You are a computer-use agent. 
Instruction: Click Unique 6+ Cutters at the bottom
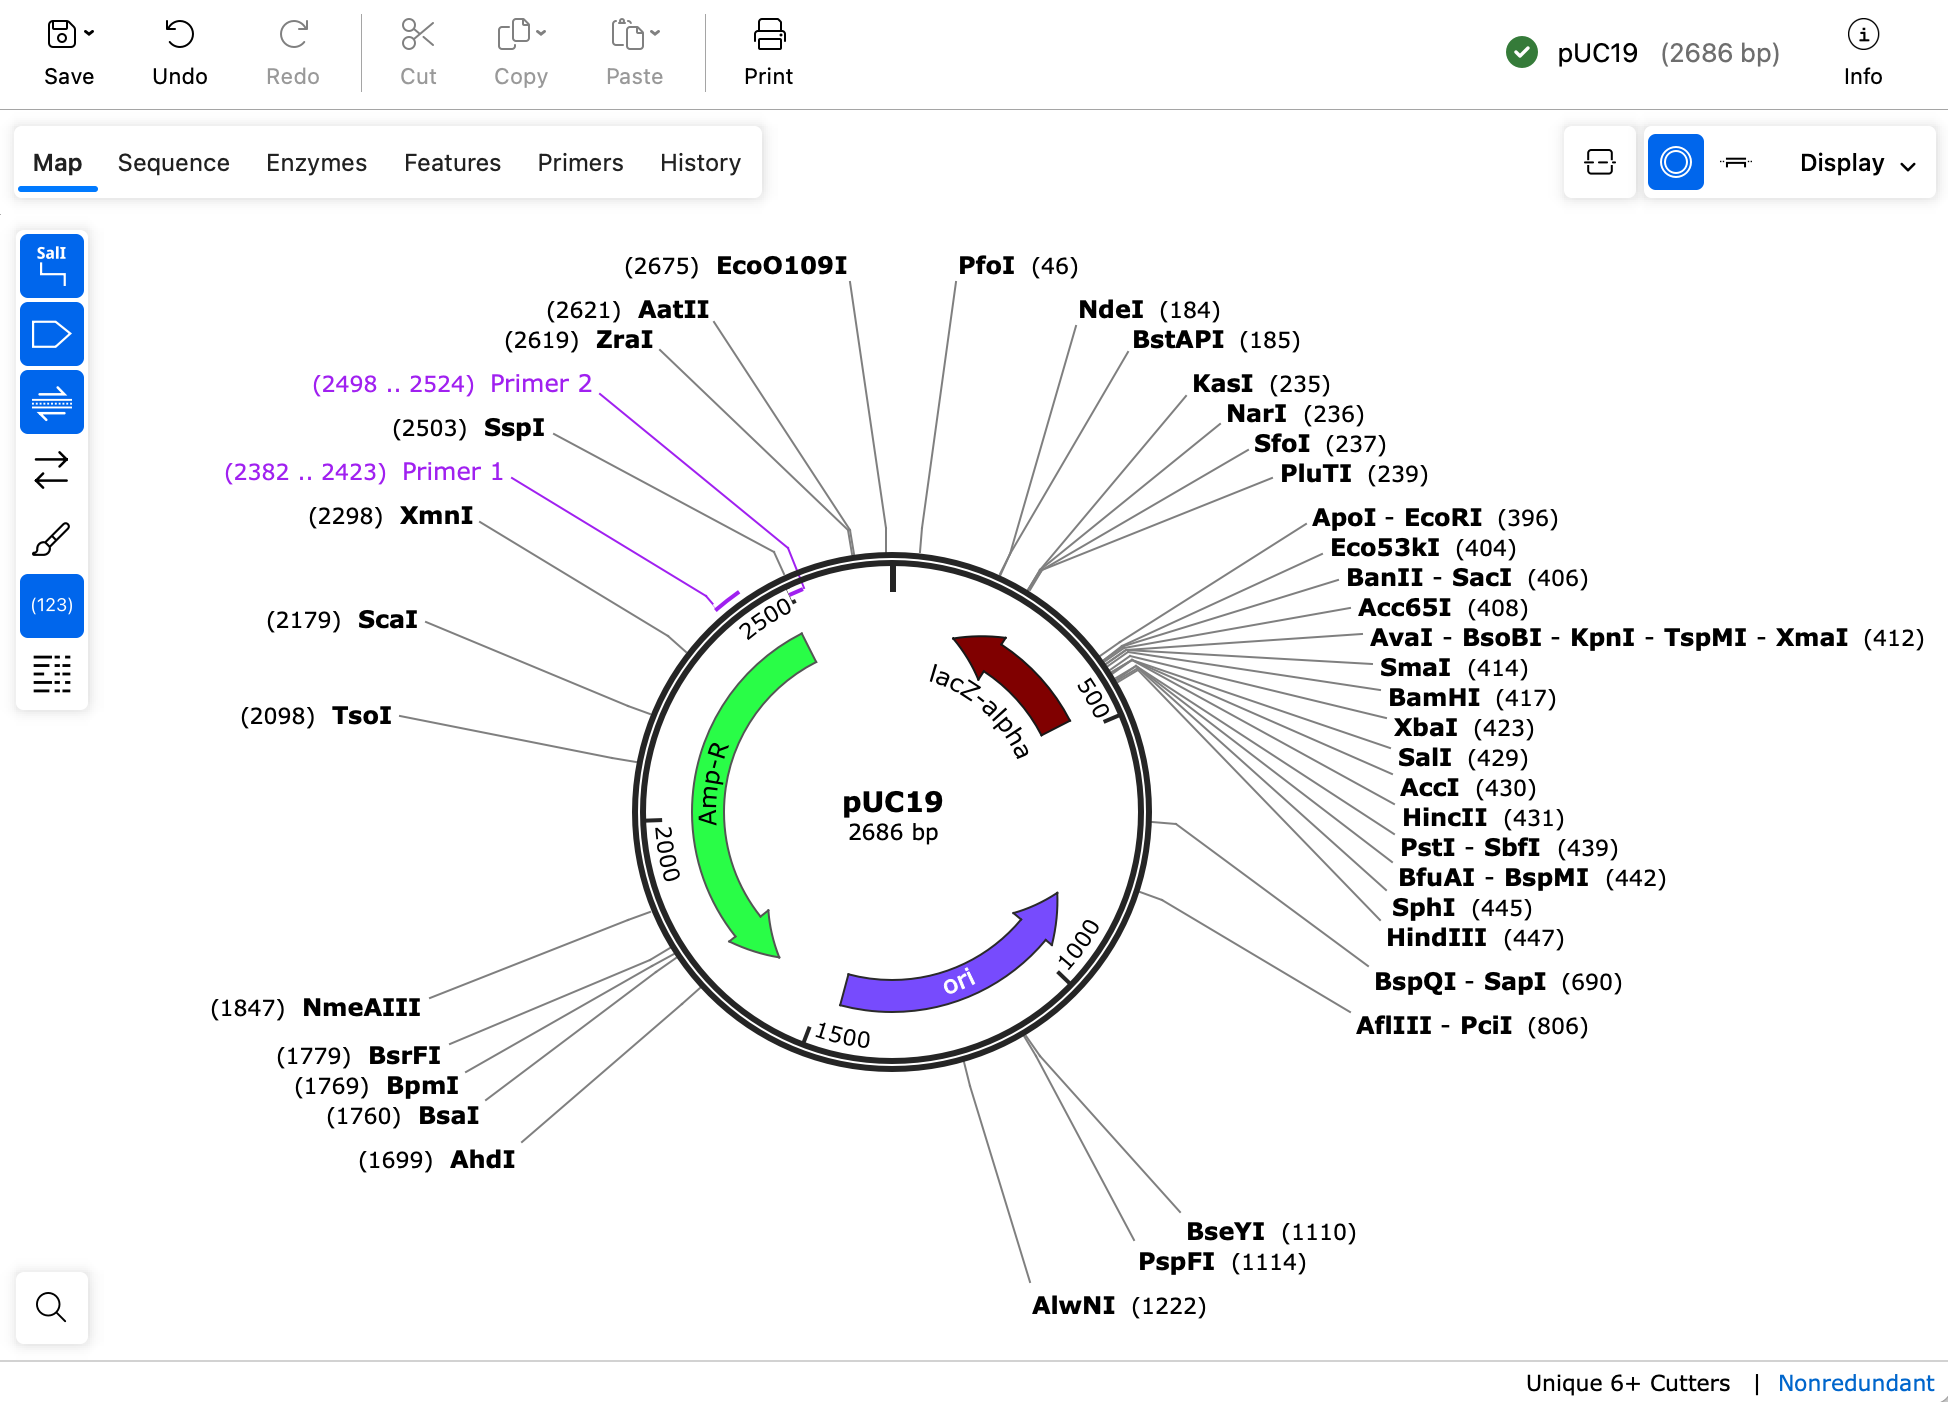coord(1626,1383)
